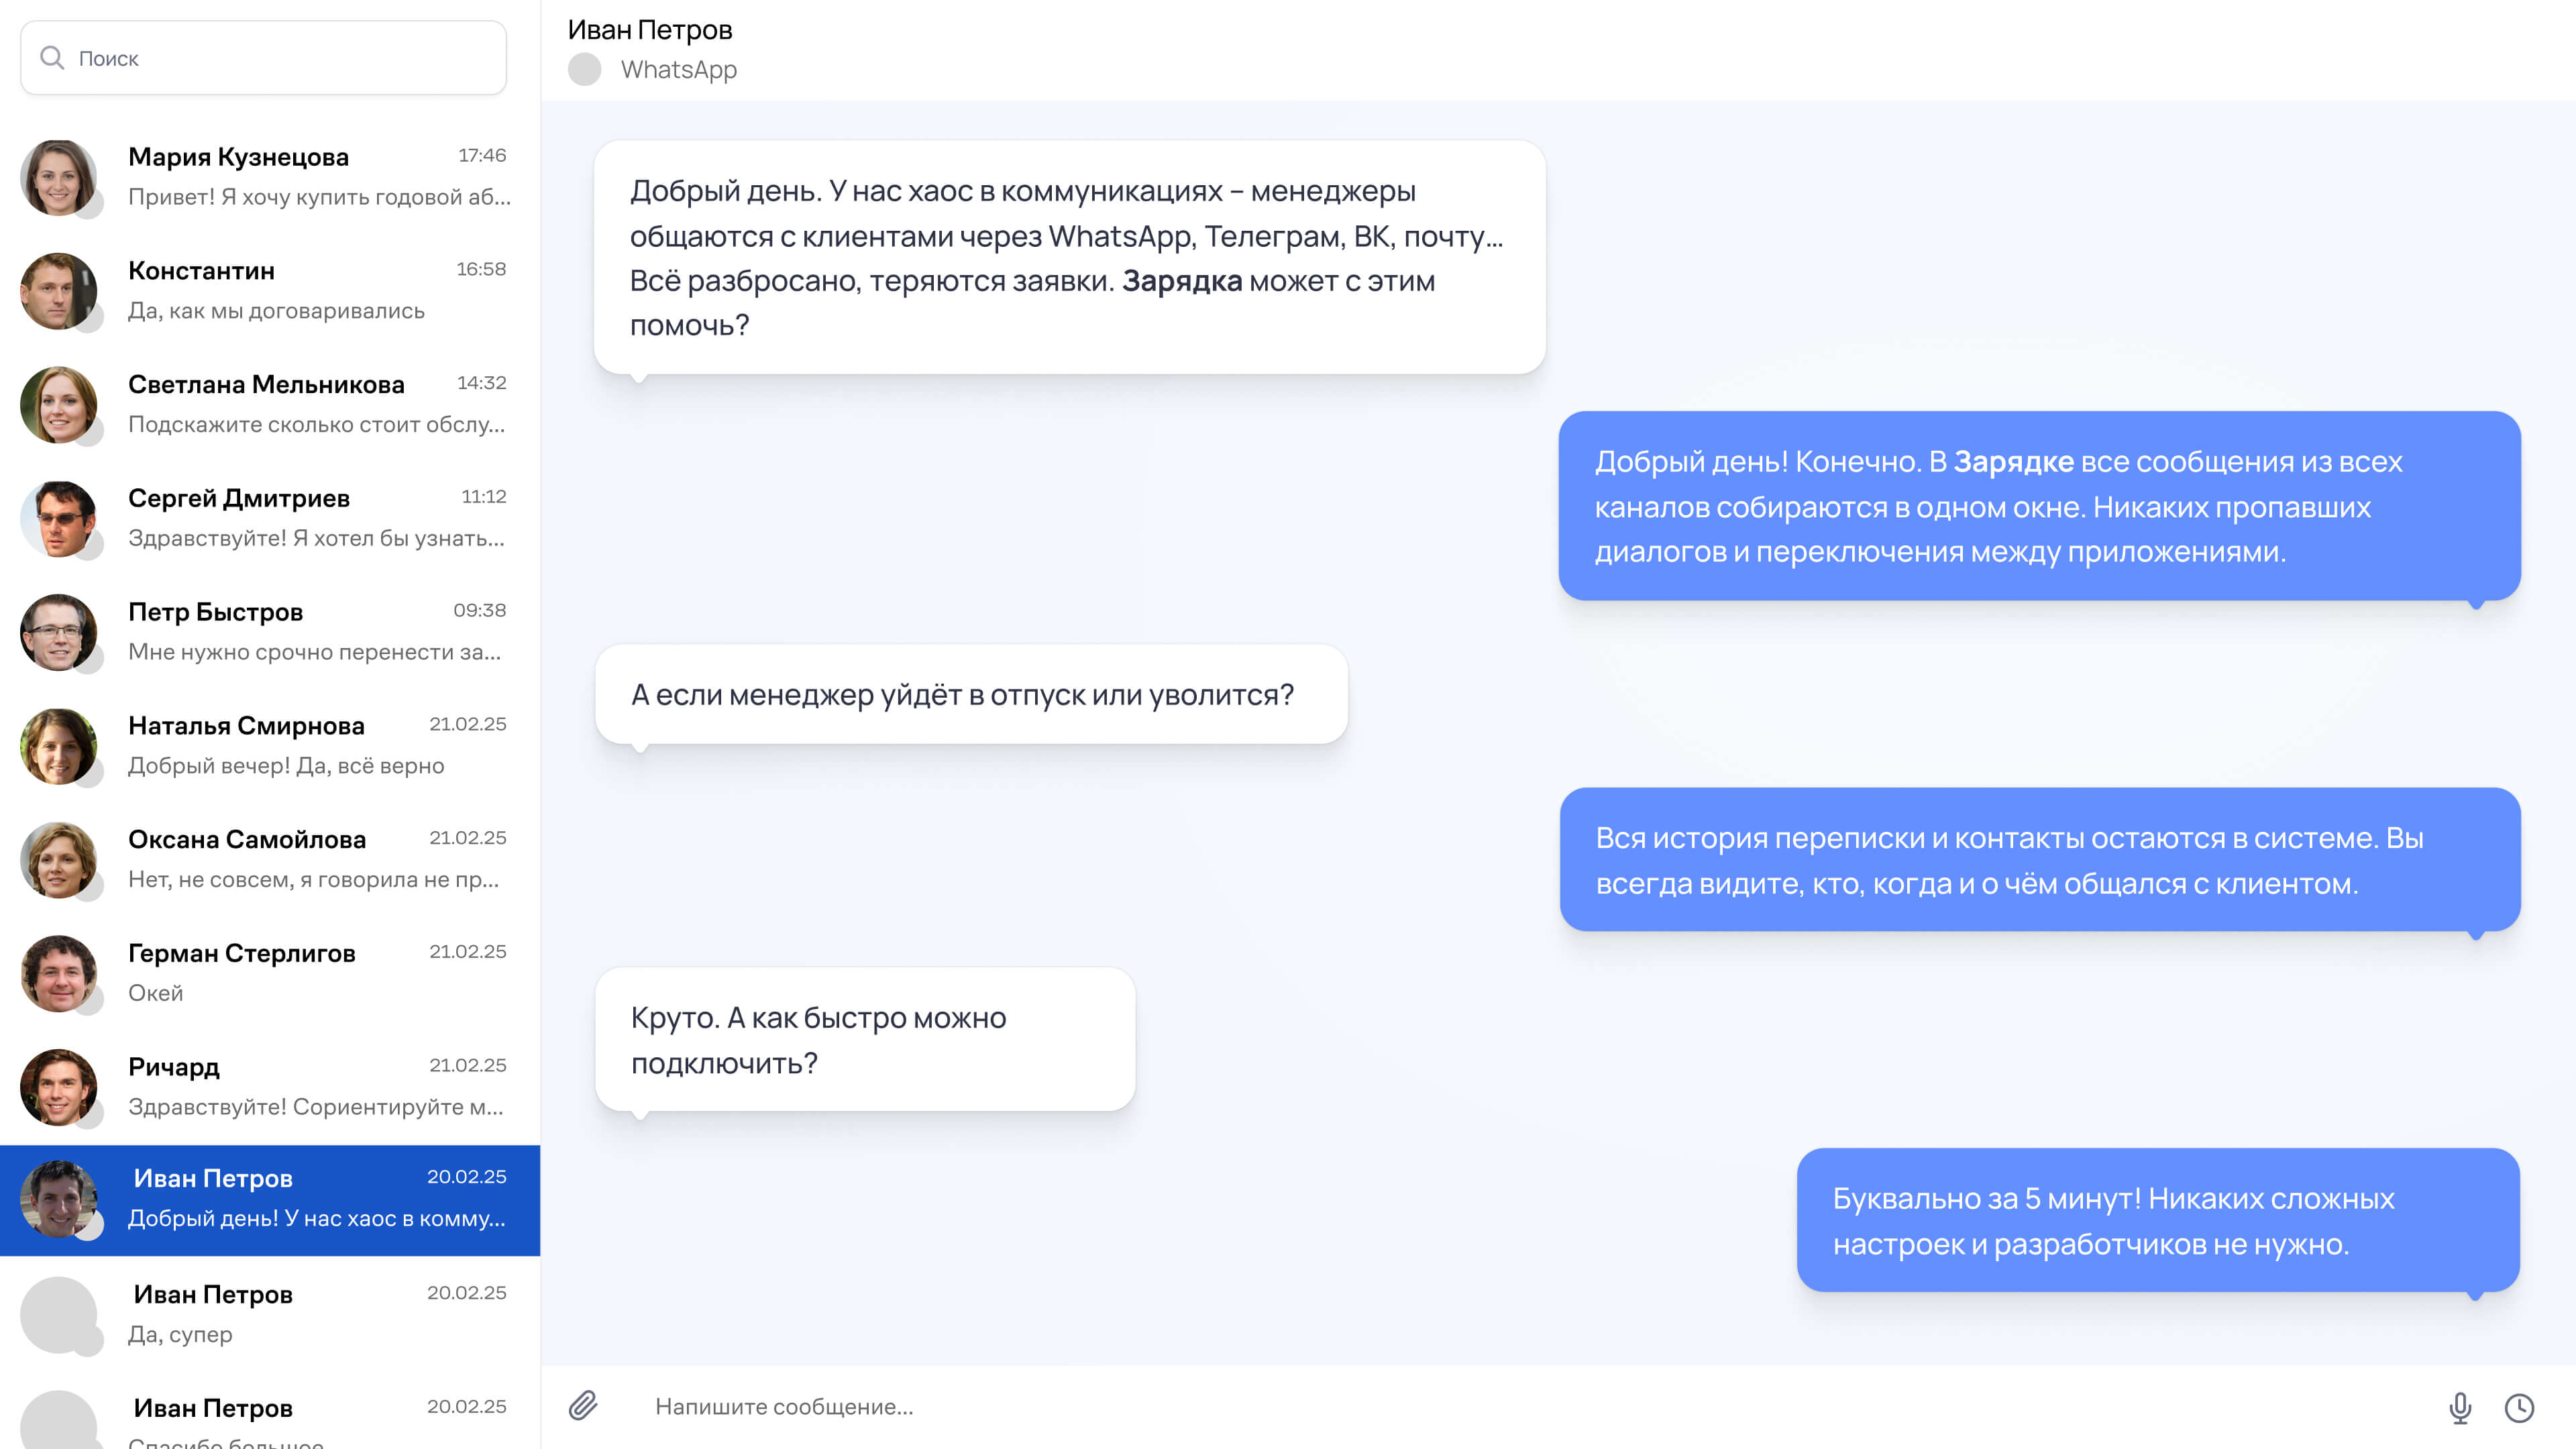The width and height of the screenshot is (2576, 1449).
Task: Open Иван Петров chat with "Да, супер"
Action: click(x=270, y=1314)
